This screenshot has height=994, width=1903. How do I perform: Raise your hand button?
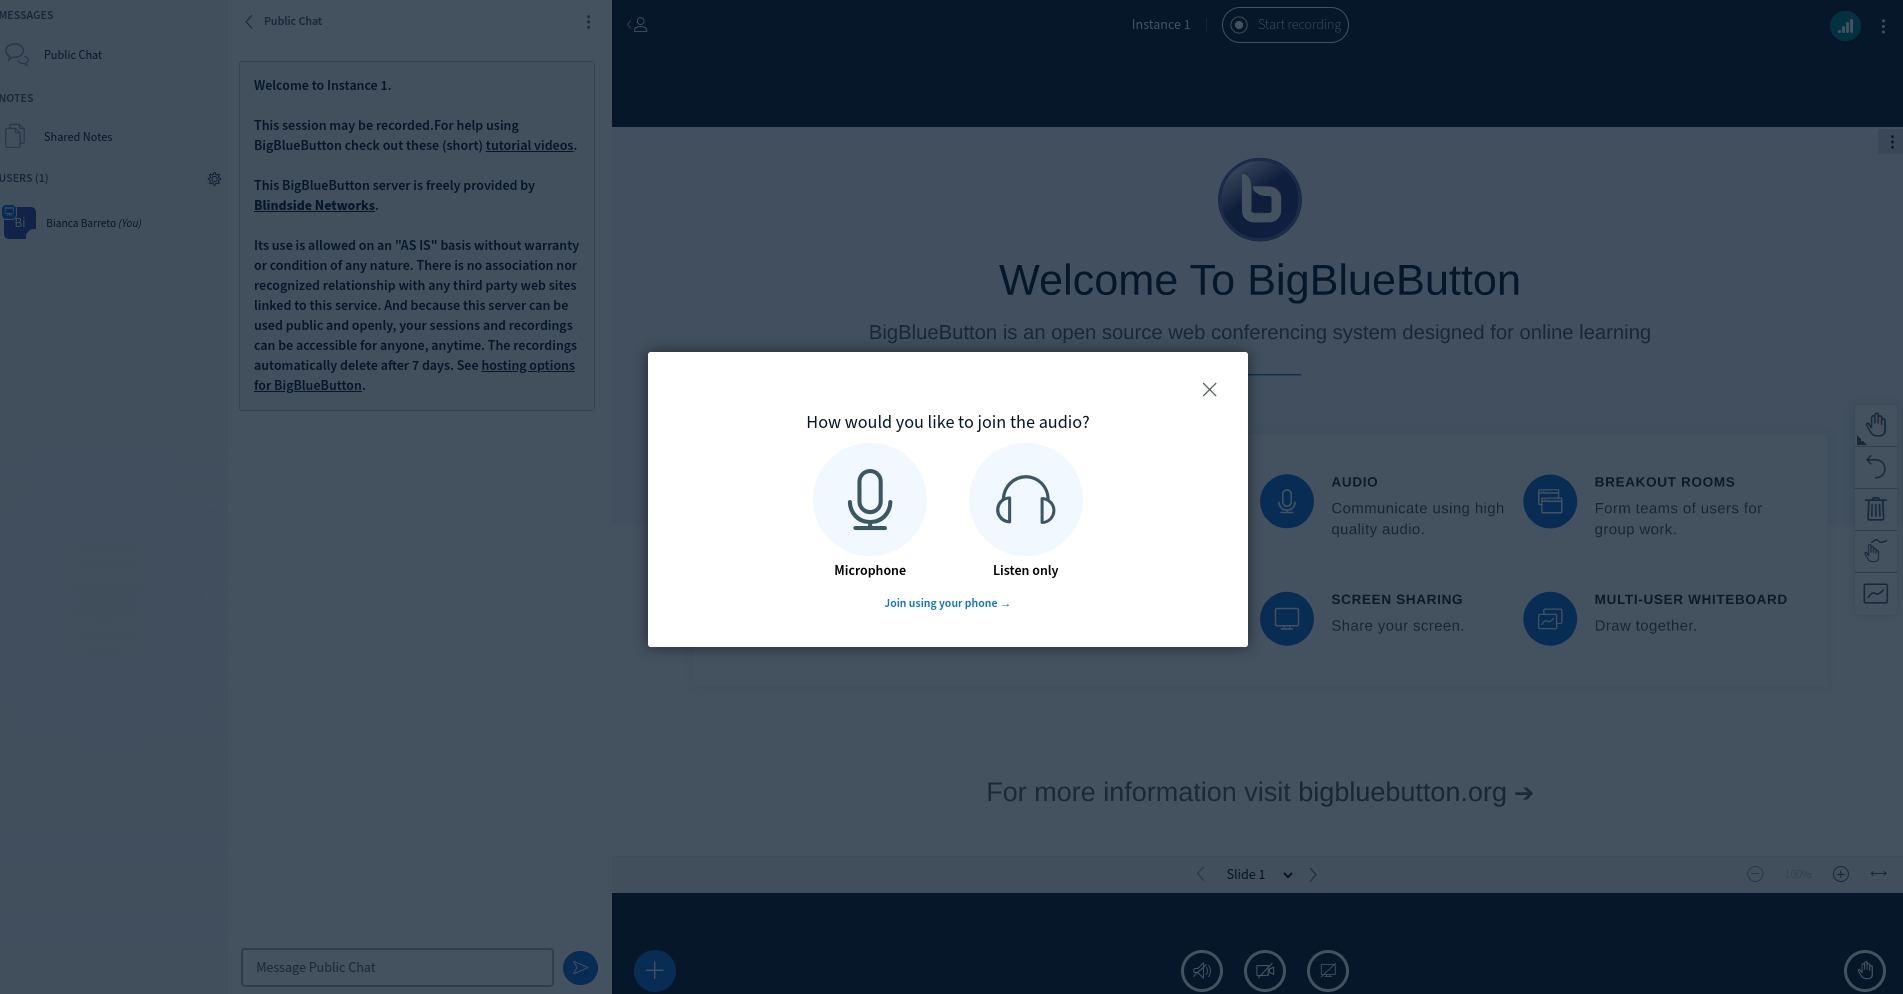click(1865, 970)
